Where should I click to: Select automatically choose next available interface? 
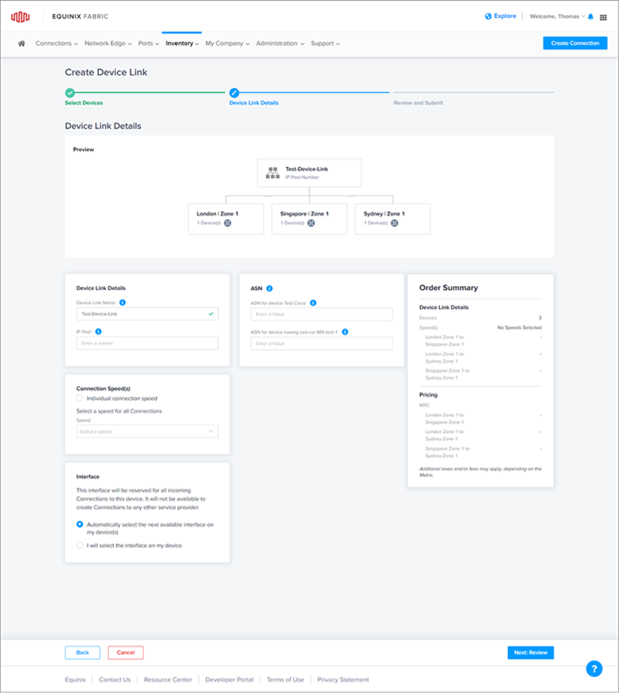[x=80, y=524]
